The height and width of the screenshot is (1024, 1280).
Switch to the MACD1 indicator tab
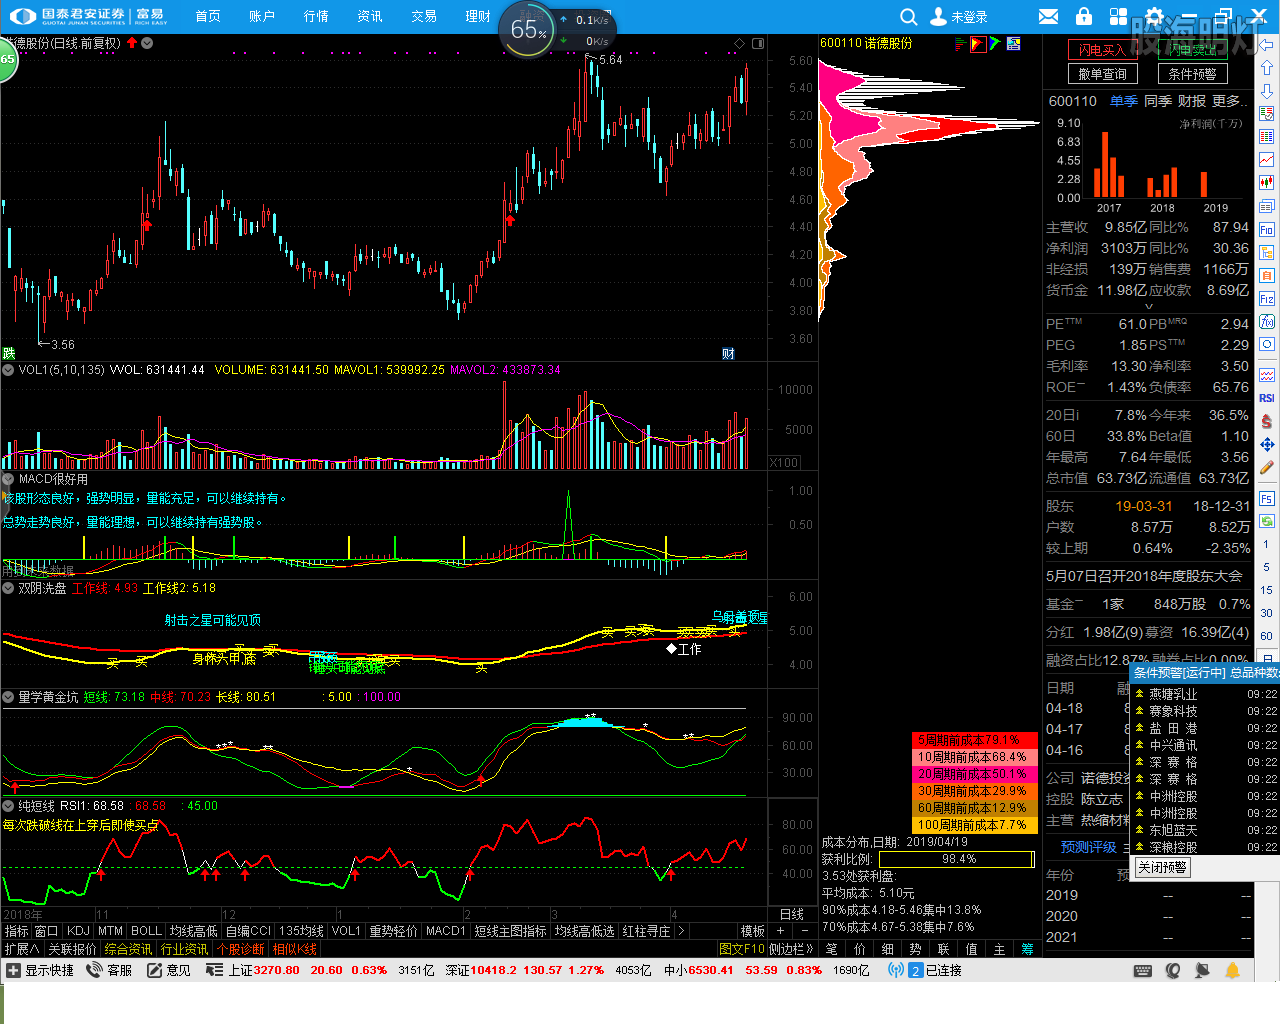tap(446, 931)
